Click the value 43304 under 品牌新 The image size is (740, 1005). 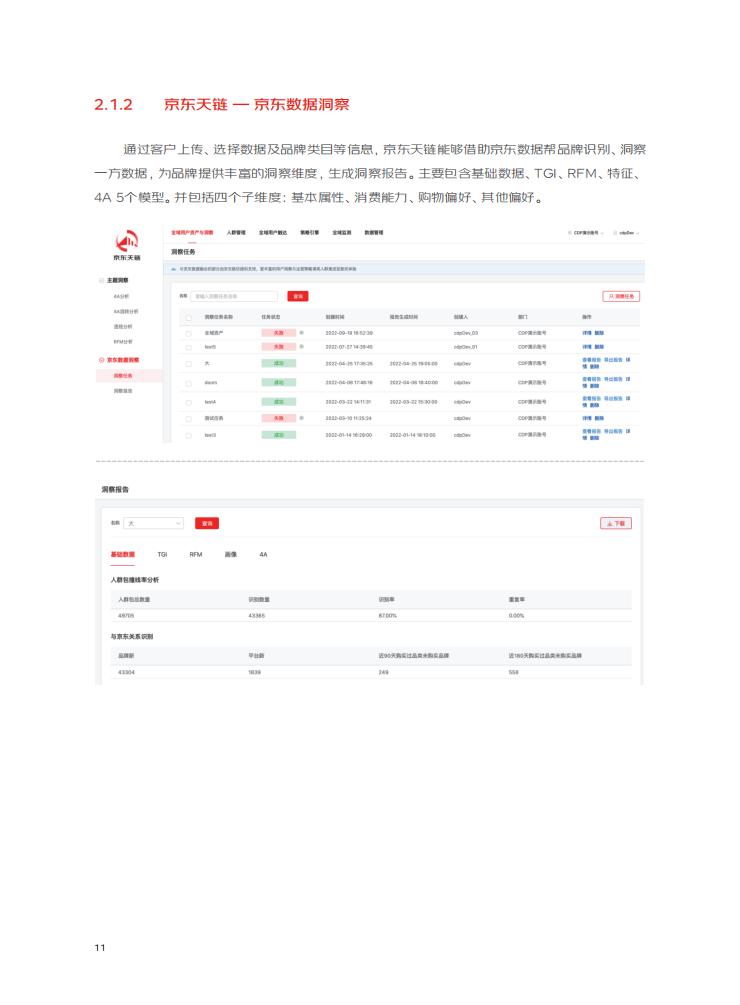[x=126, y=672]
